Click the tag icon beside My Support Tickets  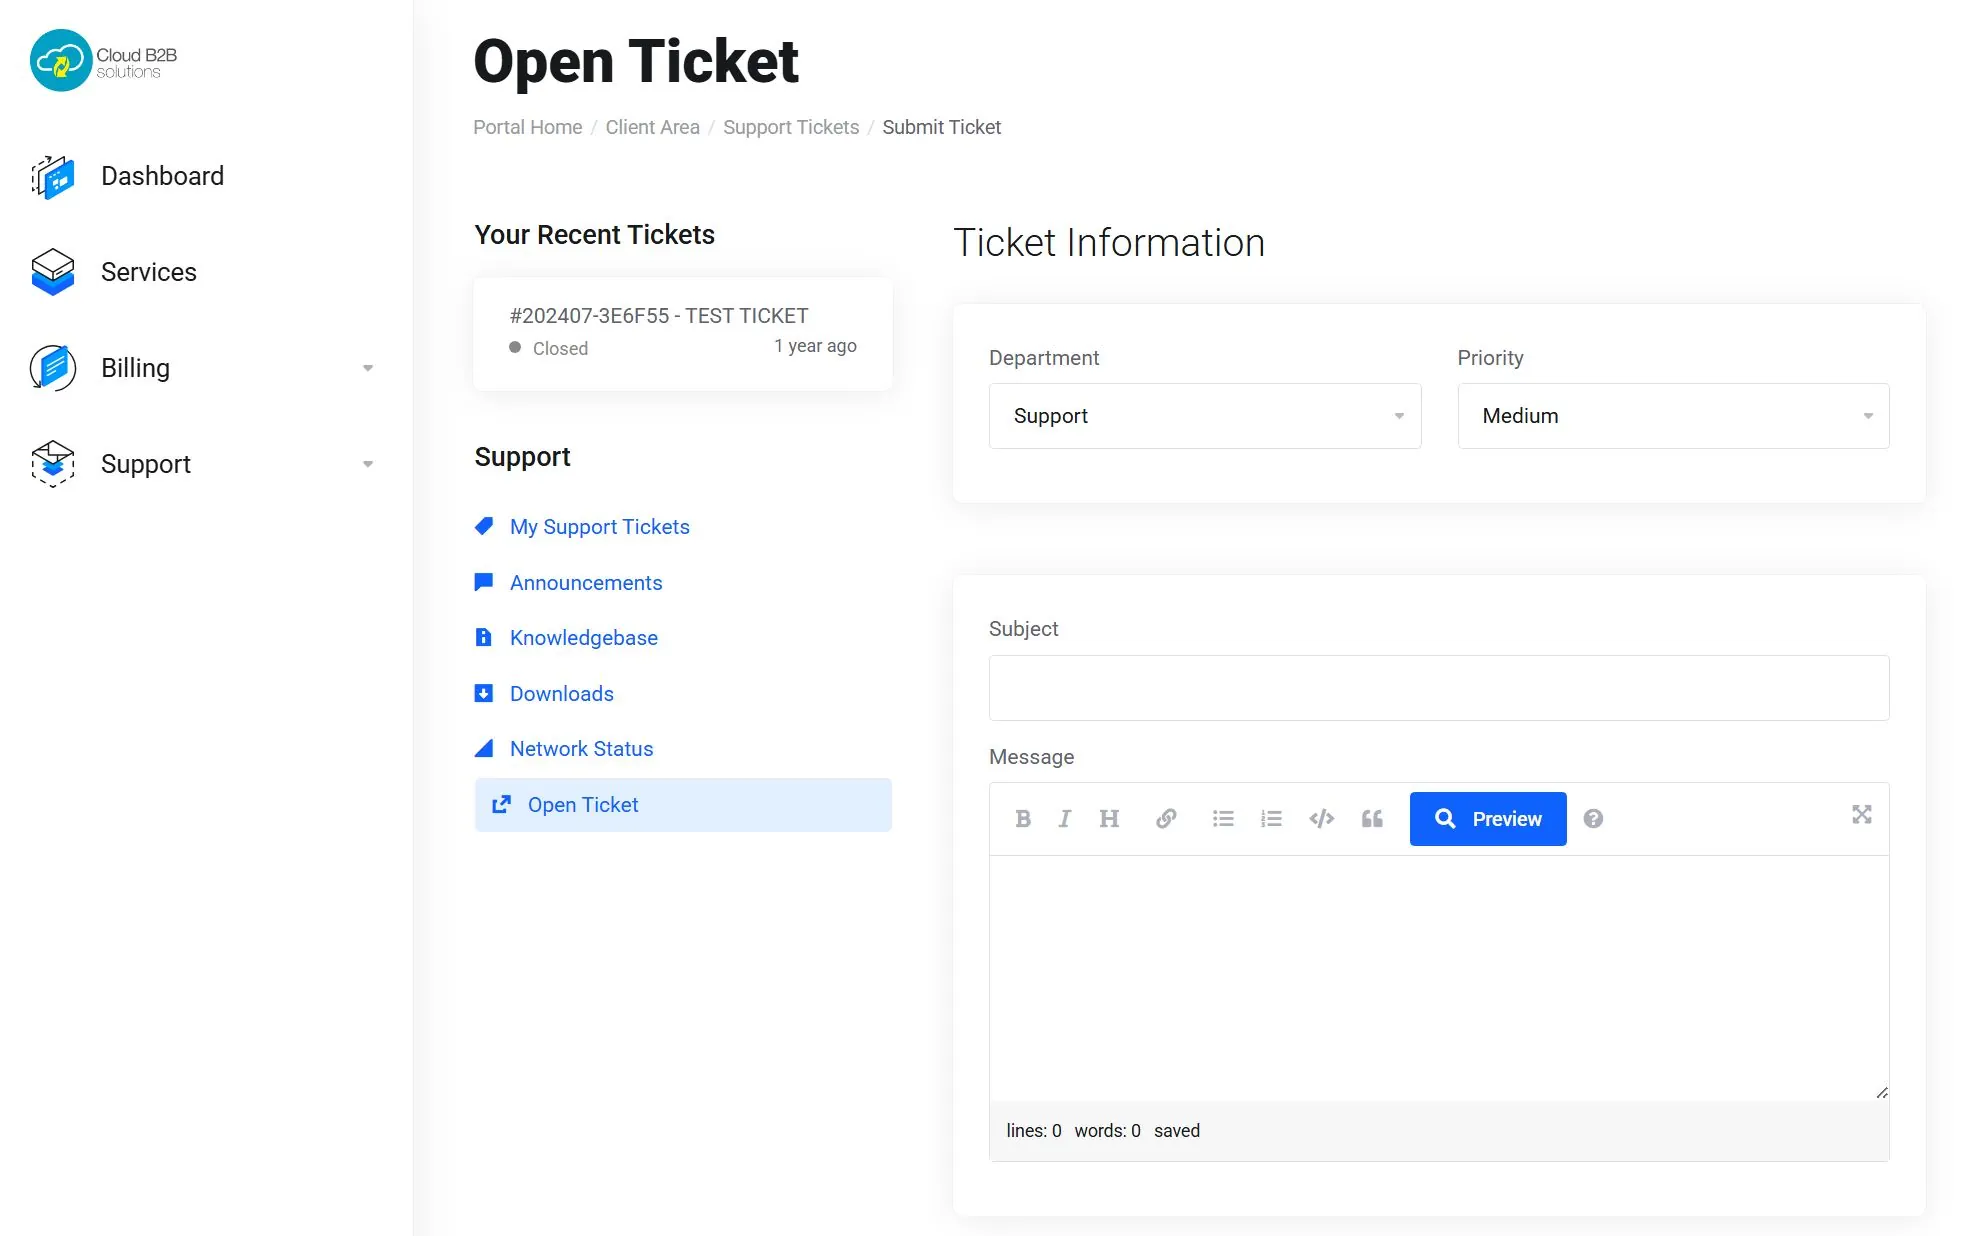[x=484, y=526]
